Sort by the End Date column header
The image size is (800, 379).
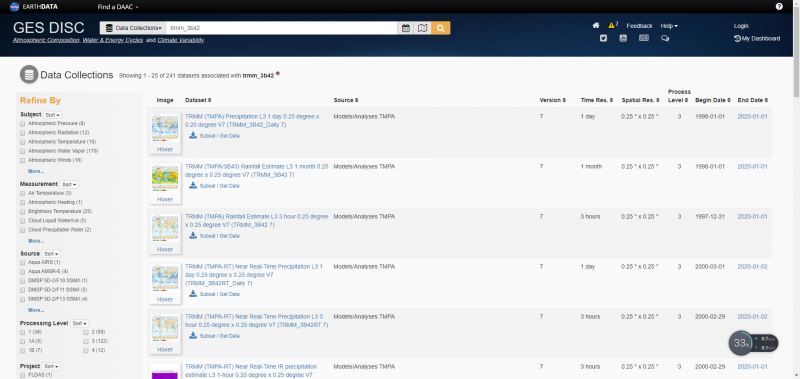[x=753, y=100]
